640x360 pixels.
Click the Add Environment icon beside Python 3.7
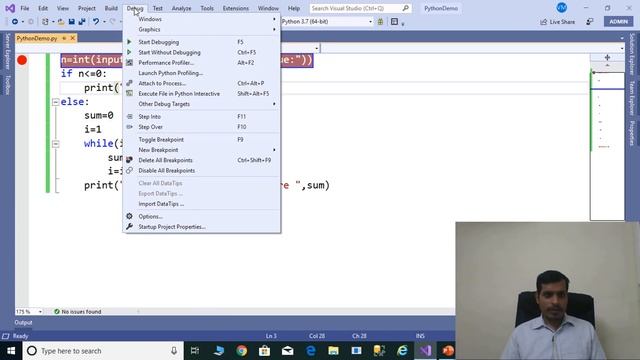pyautogui.click(x=380, y=22)
